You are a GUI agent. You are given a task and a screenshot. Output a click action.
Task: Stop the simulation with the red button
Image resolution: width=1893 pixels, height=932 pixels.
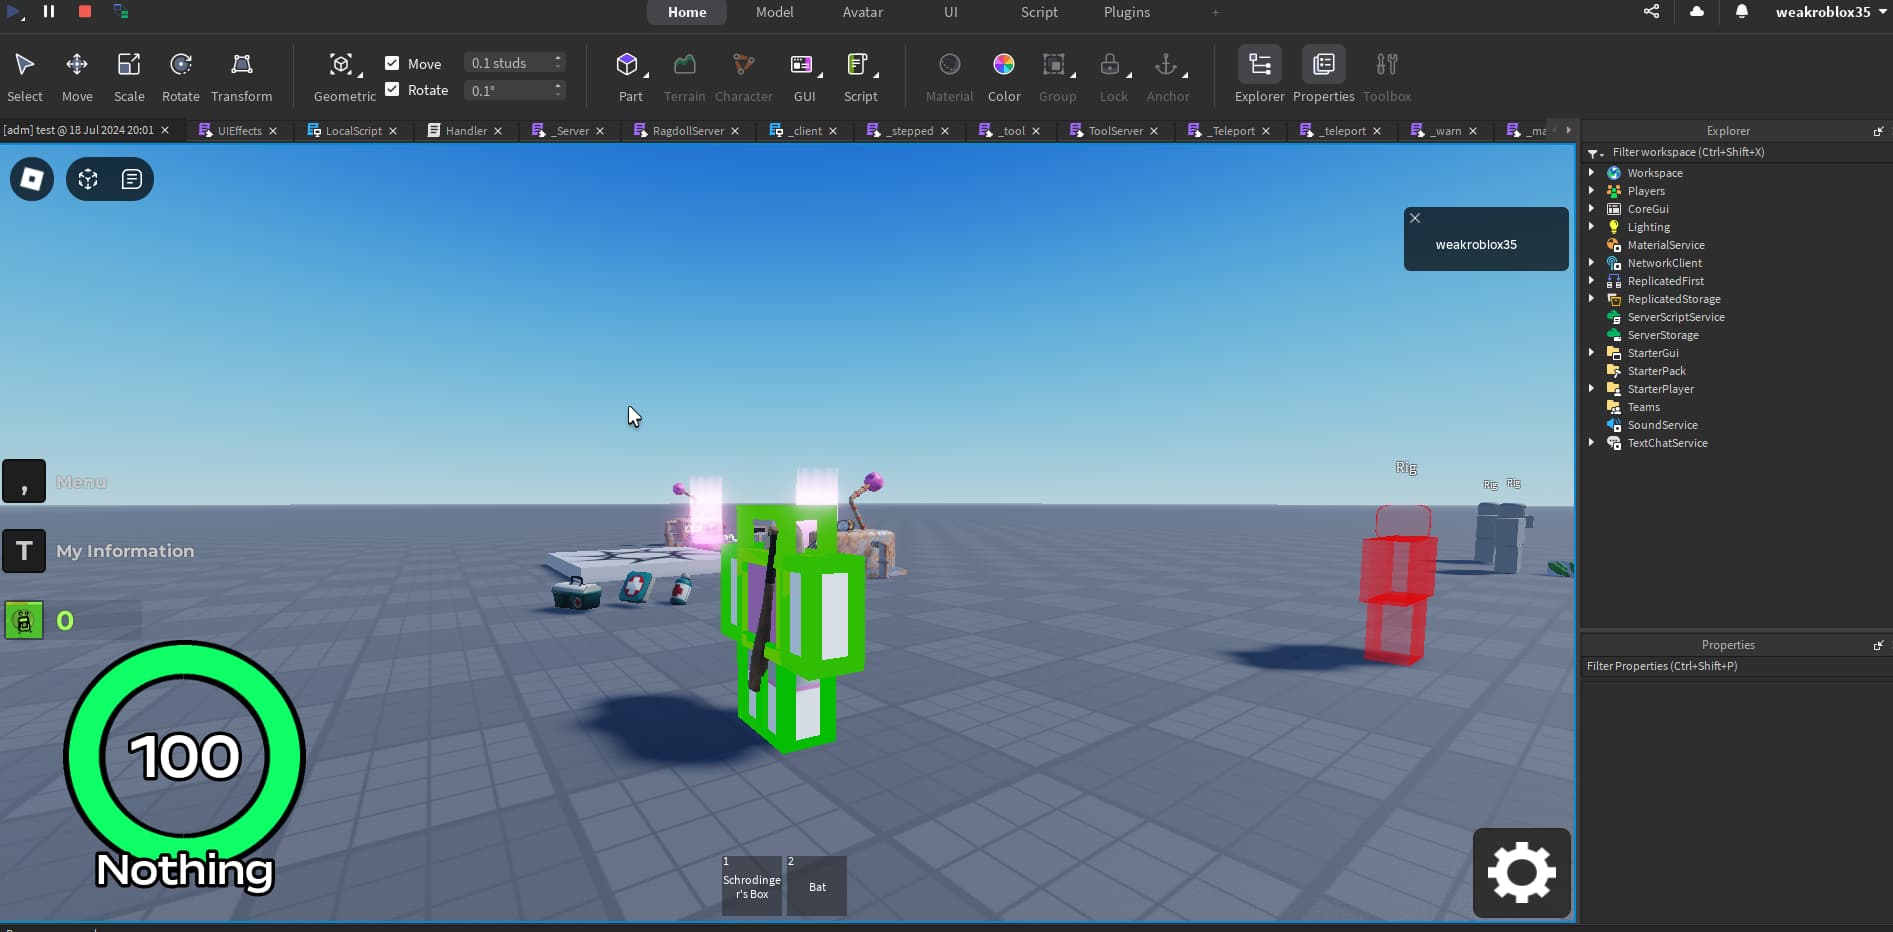(84, 12)
